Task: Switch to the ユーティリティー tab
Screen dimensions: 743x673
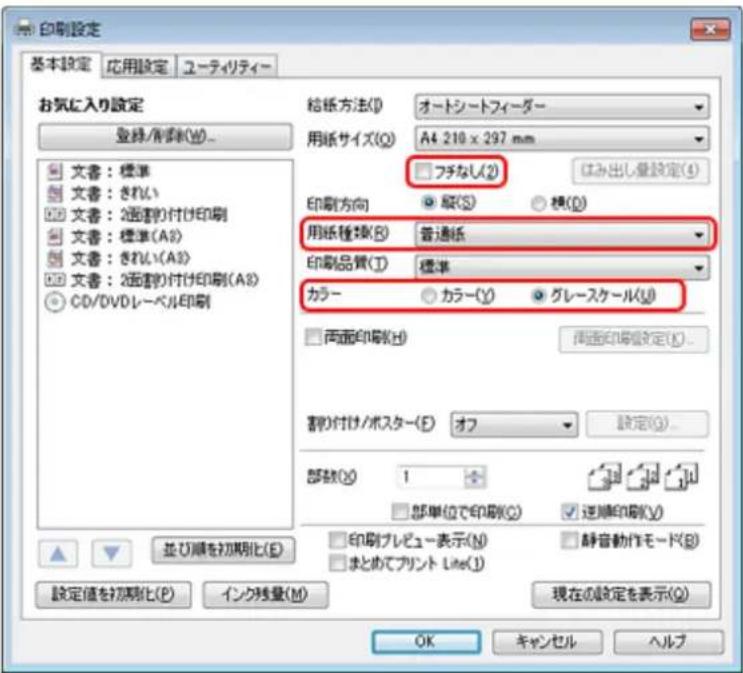Action: [227, 66]
